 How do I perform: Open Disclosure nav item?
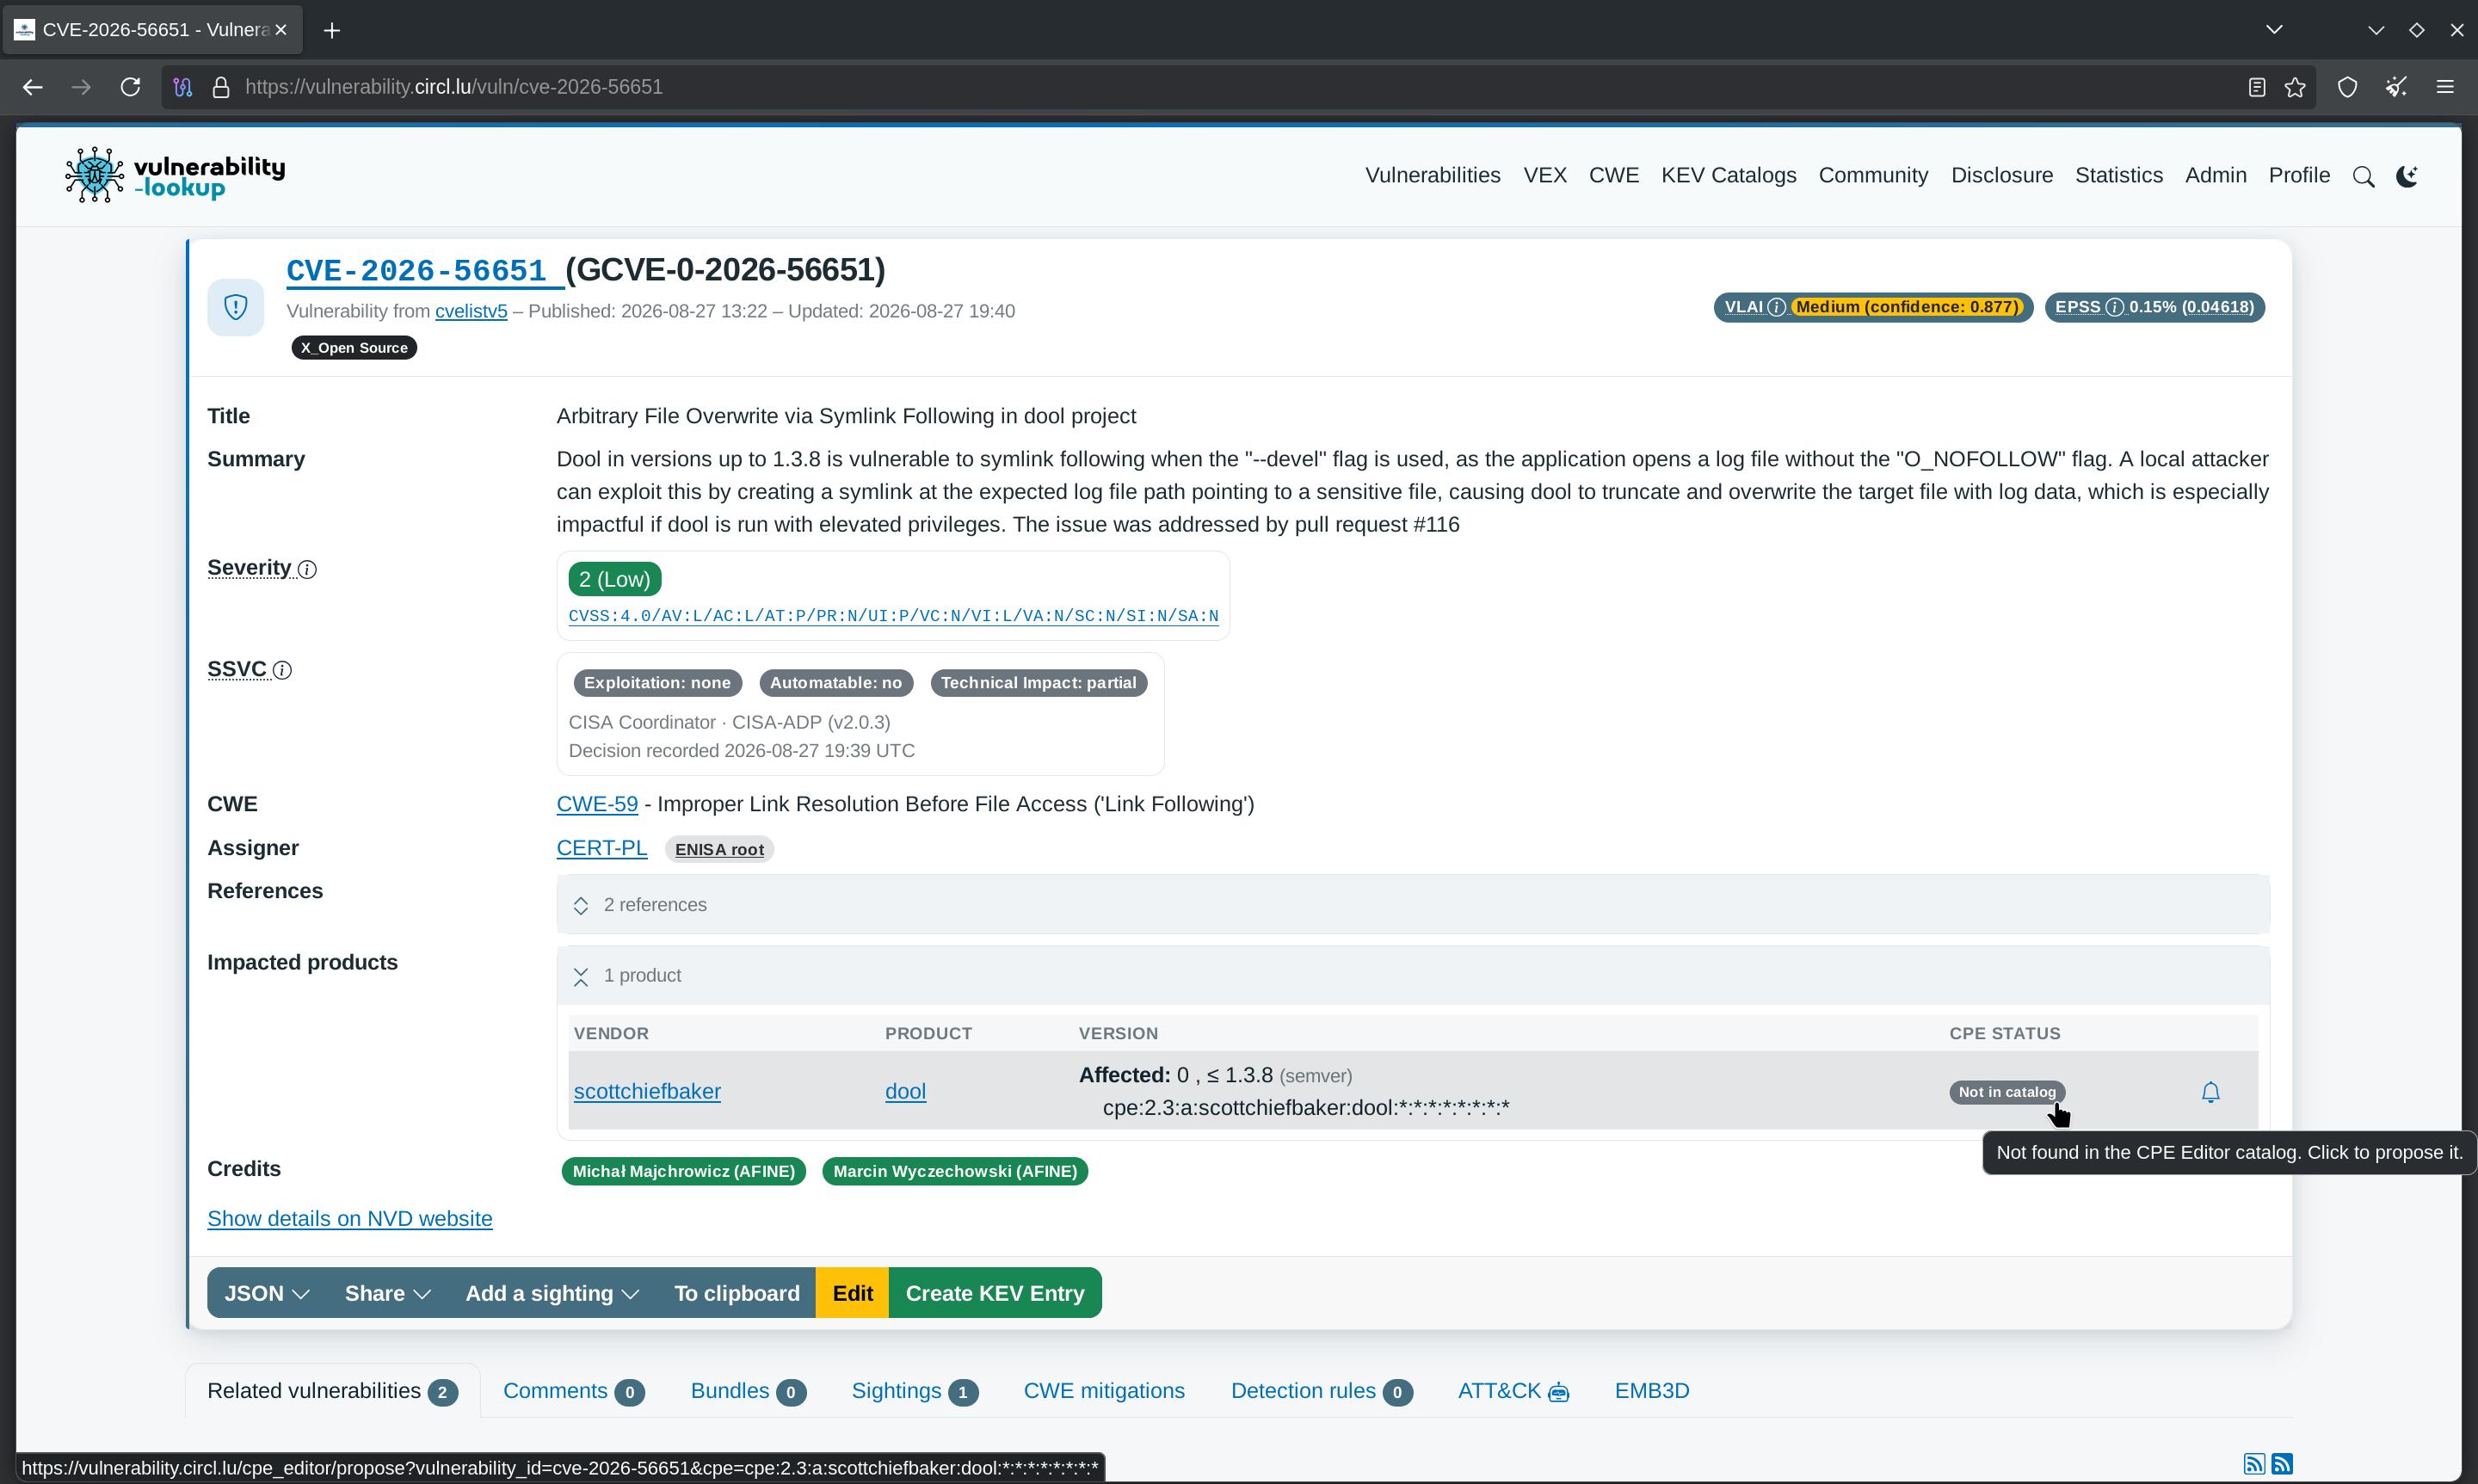click(x=2002, y=175)
